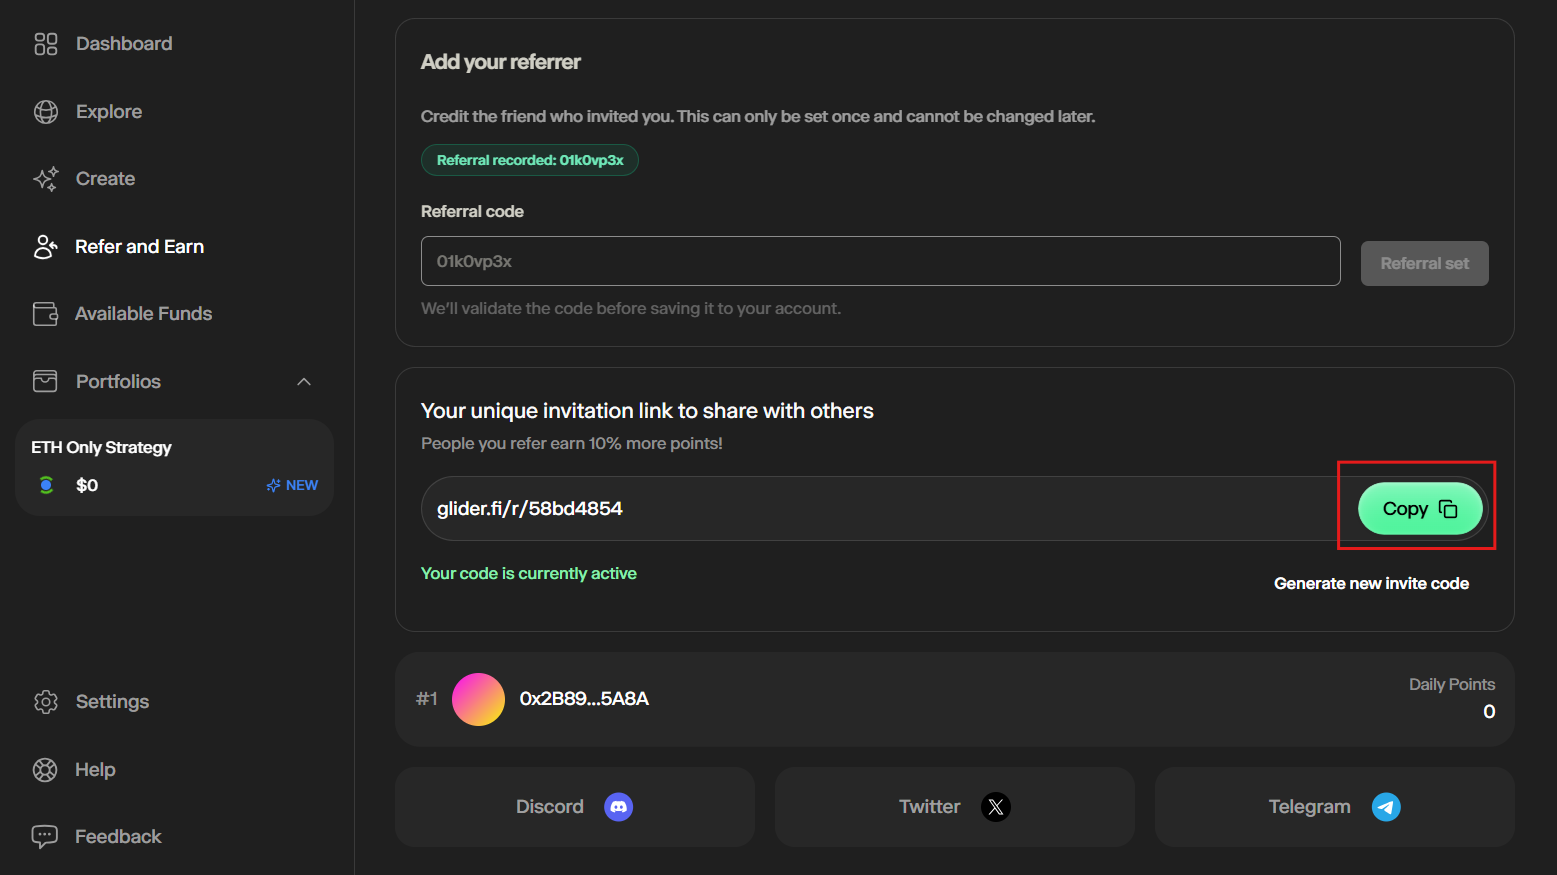Click the Referral set button
Viewport: 1557px width, 875px height.
pyautogui.click(x=1424, y=263)
